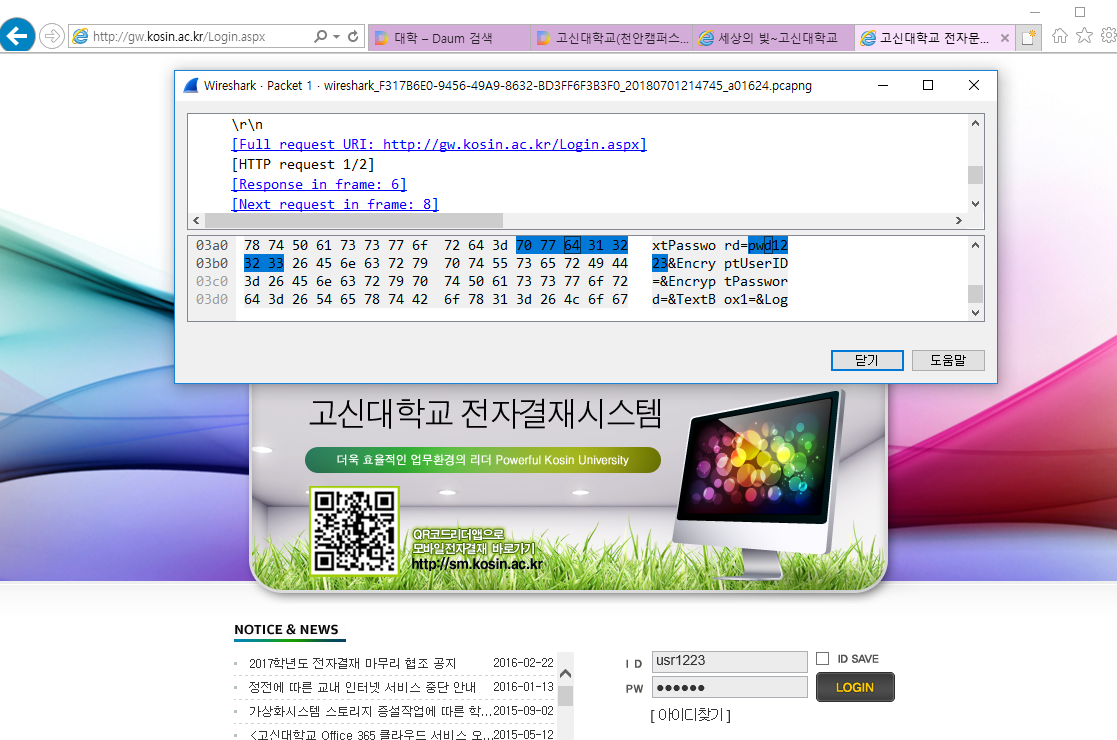Switch to the '고신대학교(천안캠퍼스' tab
This screenshot has height=740, width=1117.
(x=611, y=38)
